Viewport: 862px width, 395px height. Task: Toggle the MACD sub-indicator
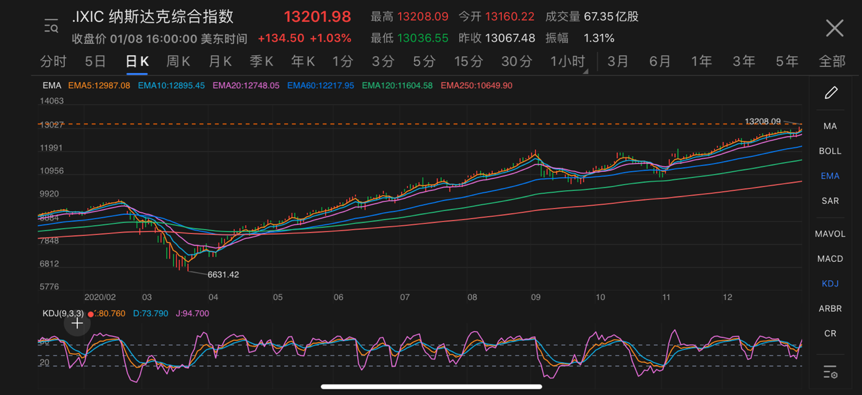tap(830, 259)
